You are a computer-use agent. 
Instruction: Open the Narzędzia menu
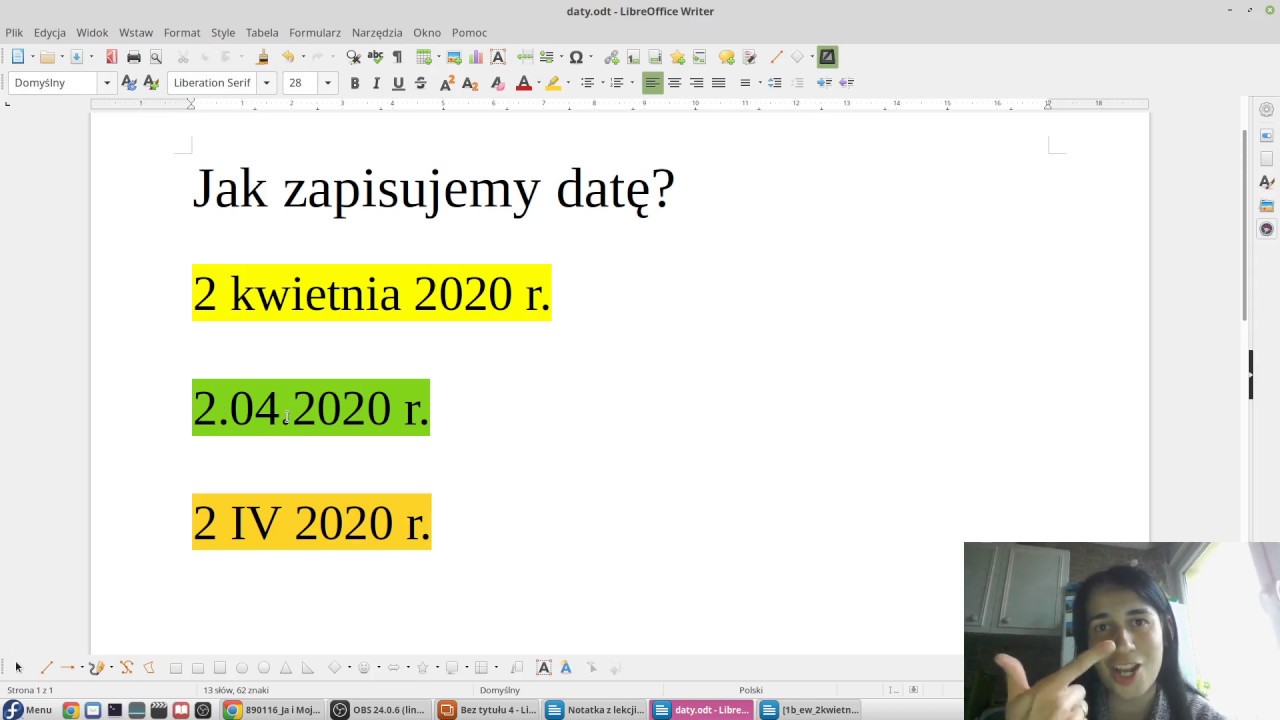pyautogui.click(x=377, y=32)
